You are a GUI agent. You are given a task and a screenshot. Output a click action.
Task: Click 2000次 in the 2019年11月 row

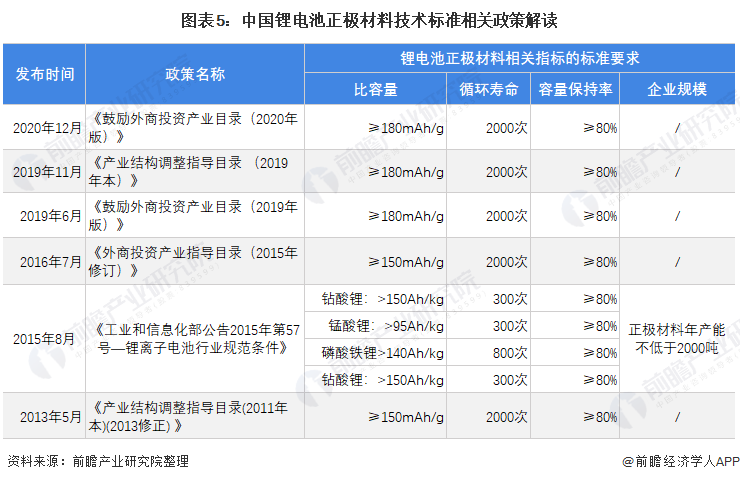point(506,172)
